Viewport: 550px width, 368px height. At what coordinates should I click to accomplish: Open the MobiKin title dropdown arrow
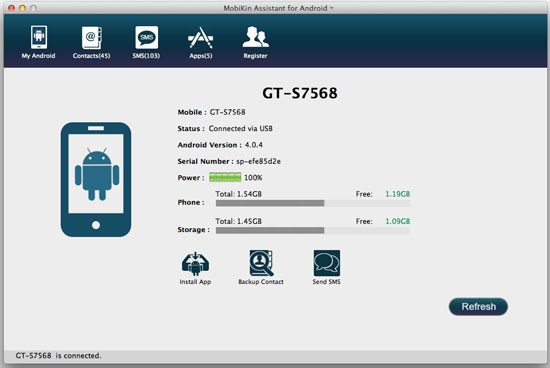point(331,8)
